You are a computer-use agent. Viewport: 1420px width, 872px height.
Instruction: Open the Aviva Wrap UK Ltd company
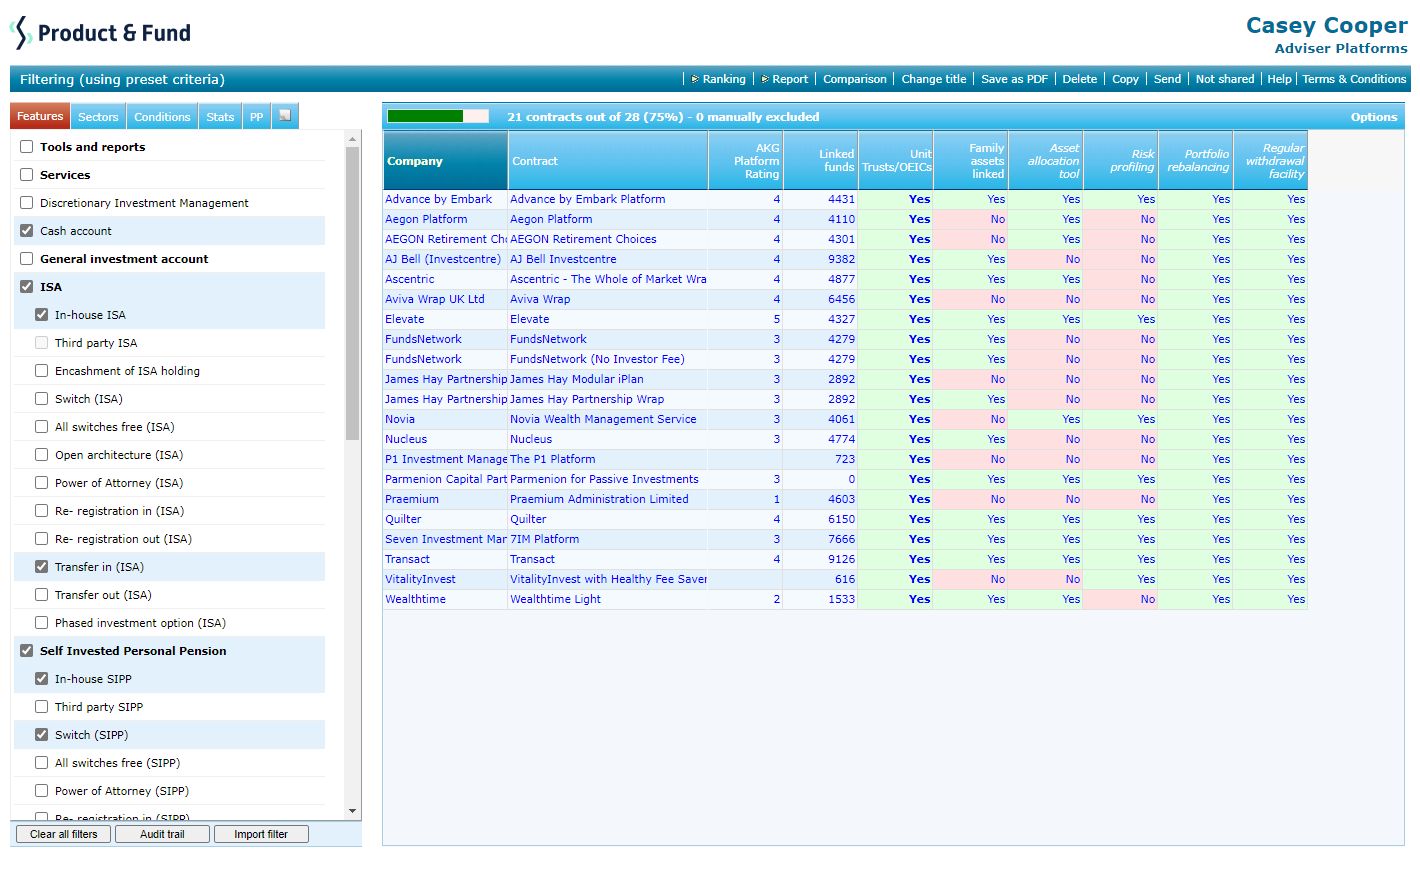[434, 299]
